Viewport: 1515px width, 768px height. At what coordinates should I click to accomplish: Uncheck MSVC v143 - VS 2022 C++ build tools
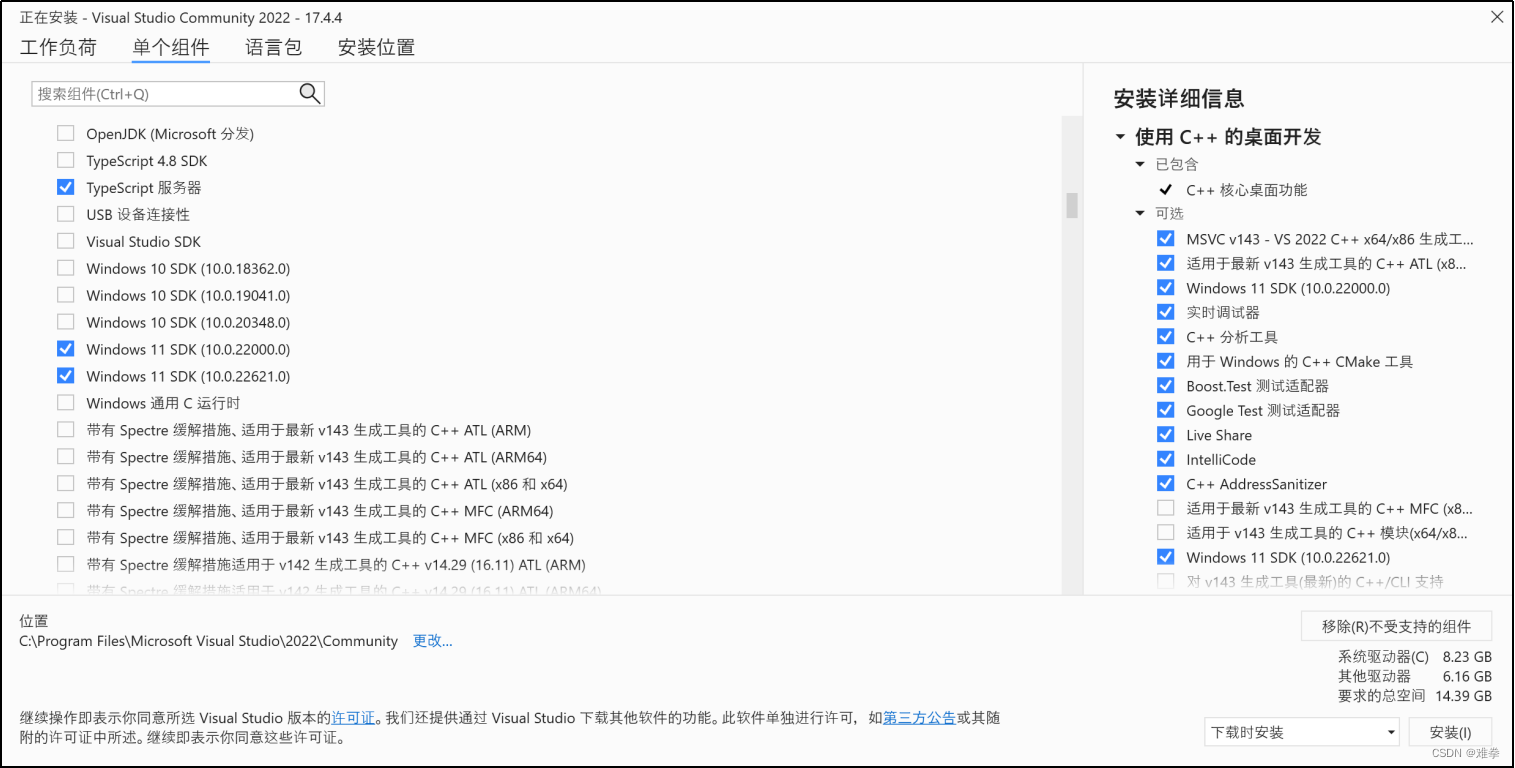pos(1166,239)
